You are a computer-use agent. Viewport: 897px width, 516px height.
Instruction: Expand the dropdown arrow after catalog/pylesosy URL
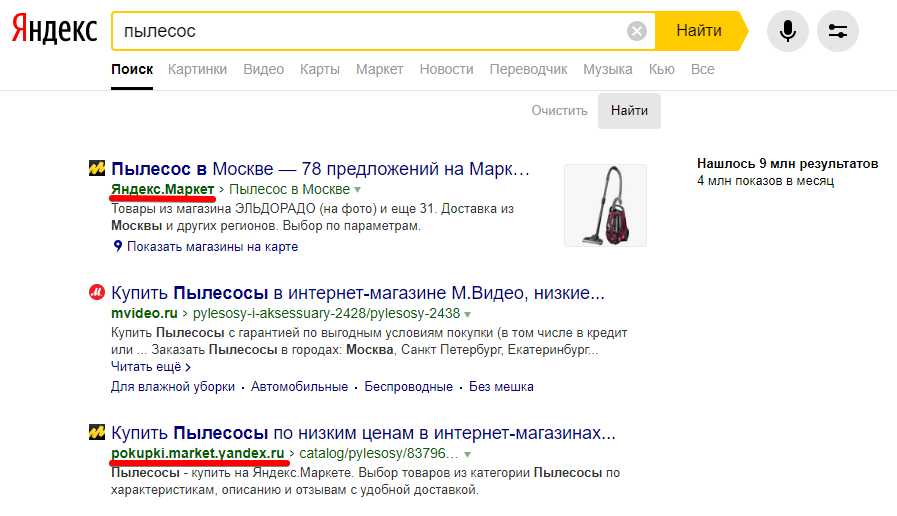click(467, 454)
